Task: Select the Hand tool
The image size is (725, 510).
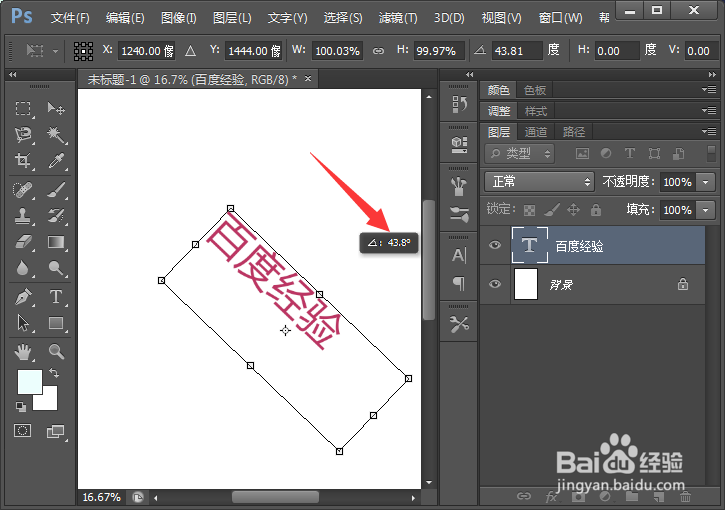Action: [23, 352]
